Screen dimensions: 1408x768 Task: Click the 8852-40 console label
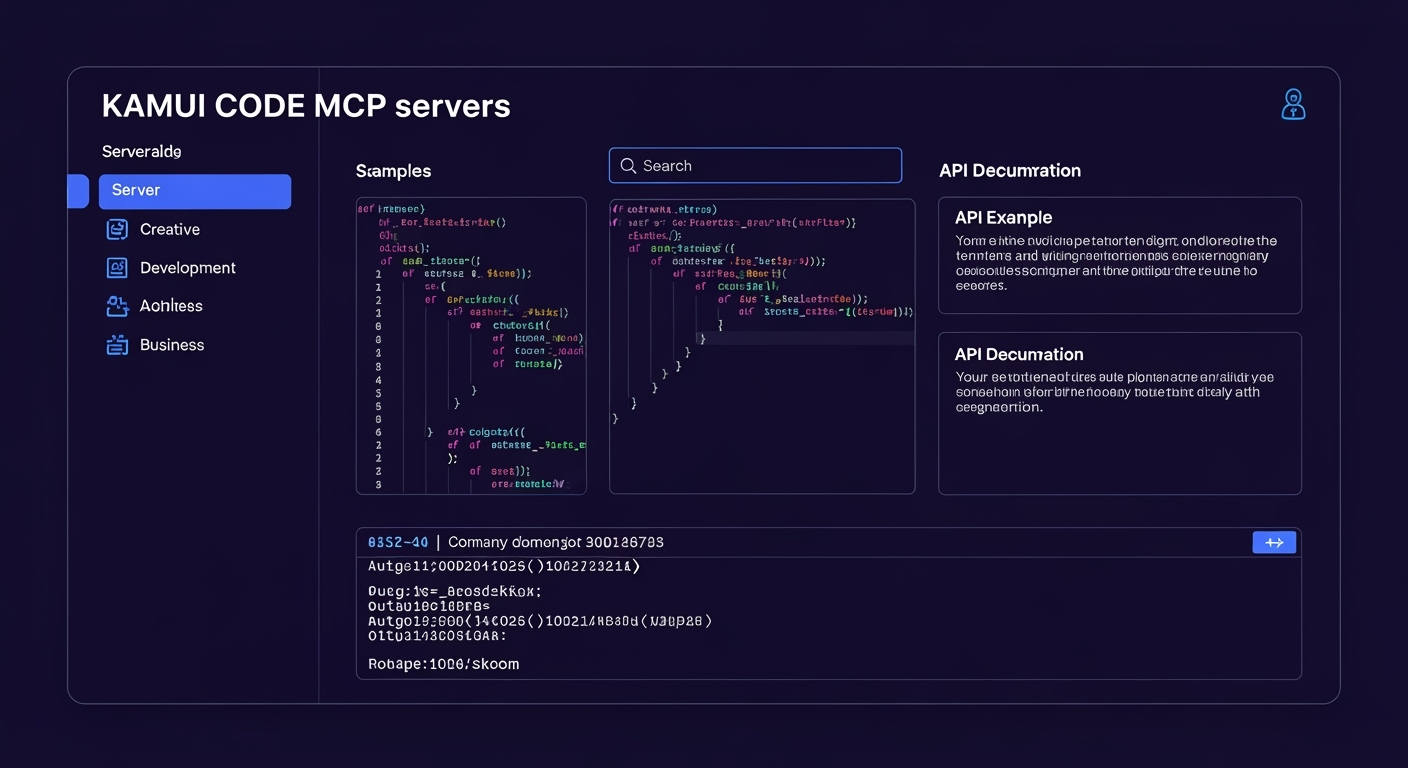coord(398,542)
